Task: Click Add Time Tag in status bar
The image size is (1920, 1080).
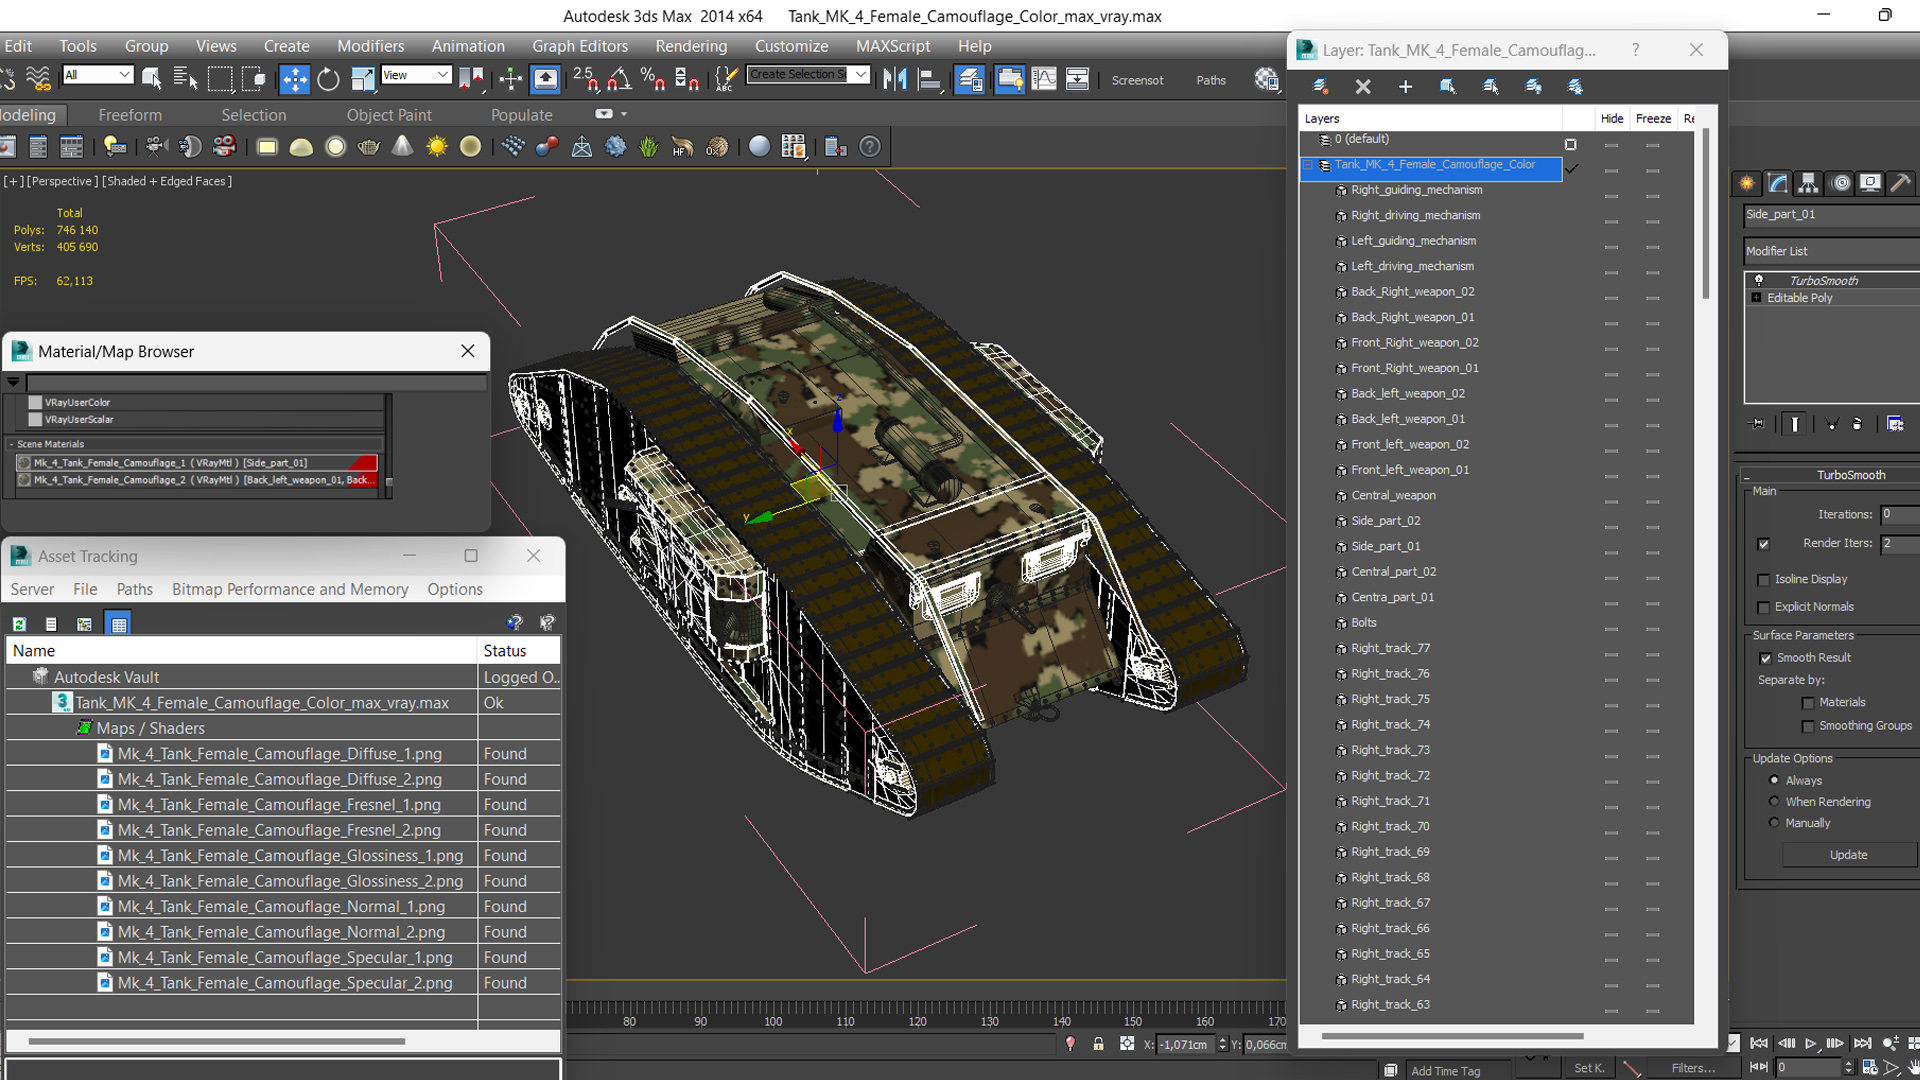Action: point(1445,1071)
